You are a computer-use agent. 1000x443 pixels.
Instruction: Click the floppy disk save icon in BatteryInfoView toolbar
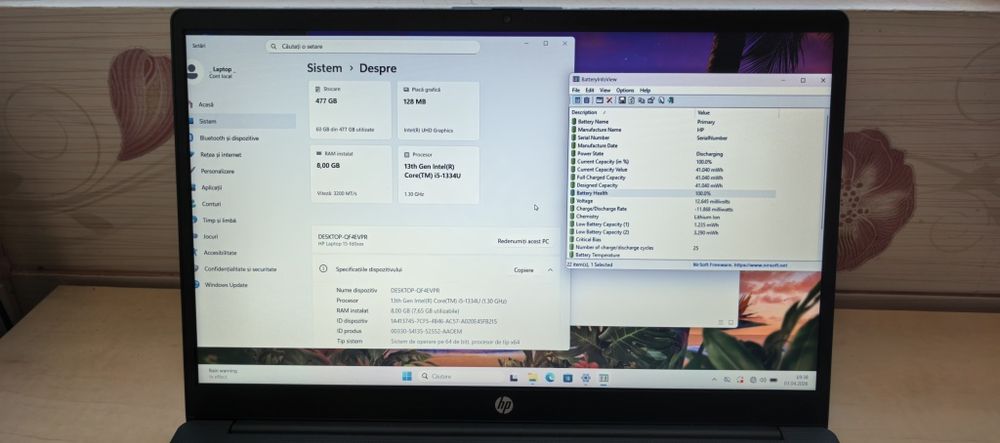coord(622,101)
